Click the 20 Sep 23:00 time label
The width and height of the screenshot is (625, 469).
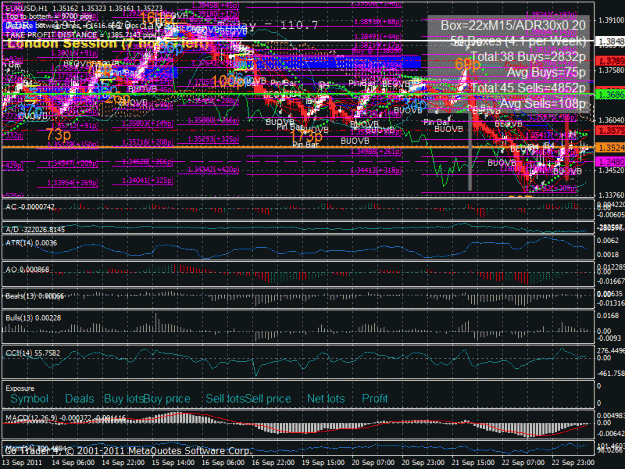(x=423, y=463)
